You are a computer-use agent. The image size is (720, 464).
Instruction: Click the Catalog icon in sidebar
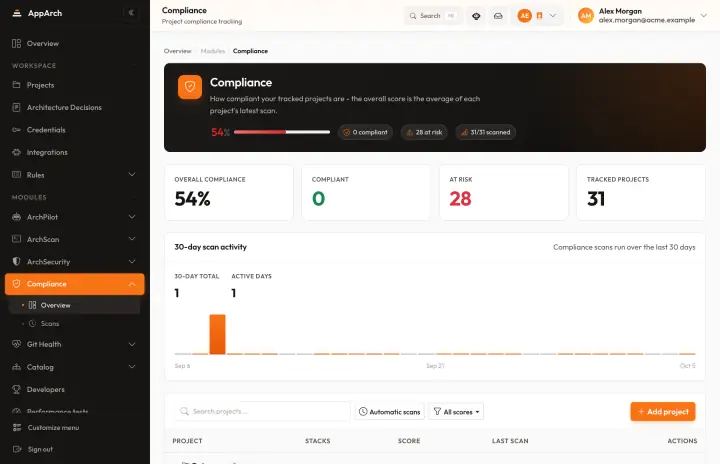(17, 367)
